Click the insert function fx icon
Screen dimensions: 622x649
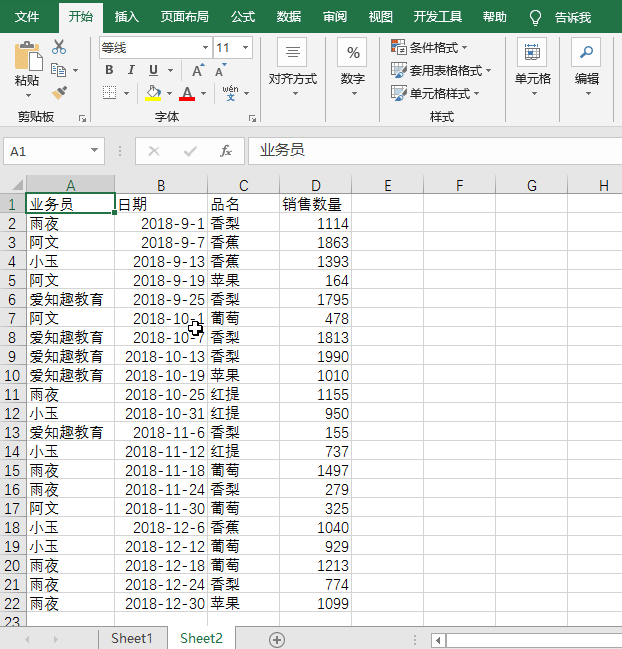[226, 151]
